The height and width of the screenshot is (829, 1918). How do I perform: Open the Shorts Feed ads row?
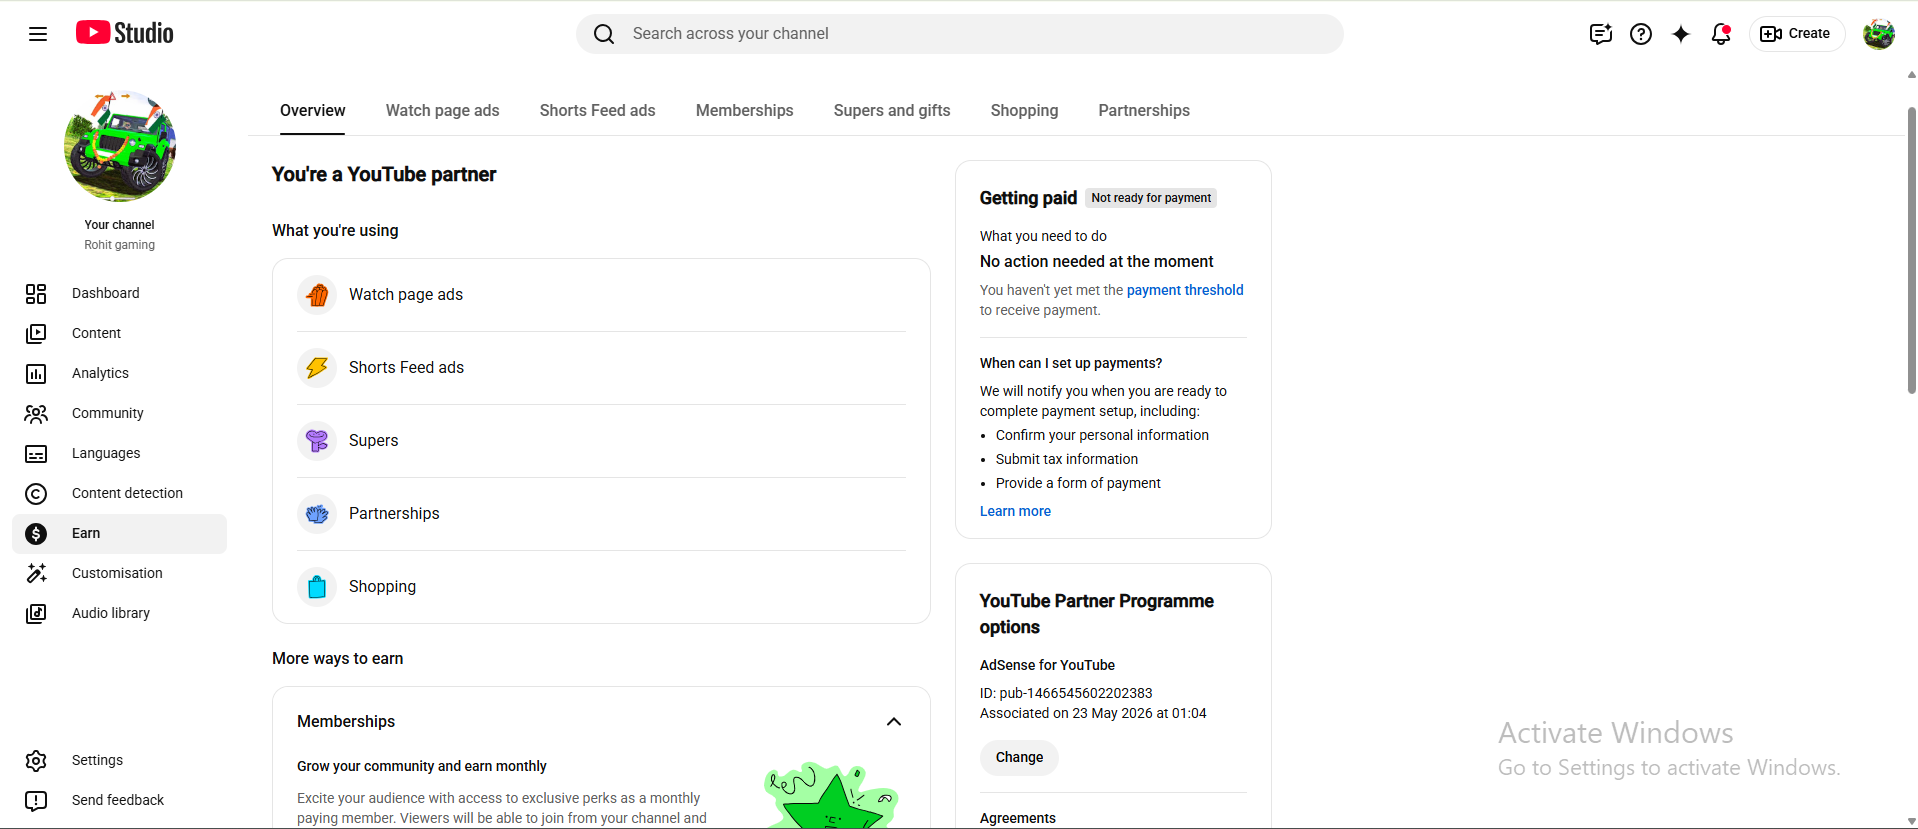601,368
